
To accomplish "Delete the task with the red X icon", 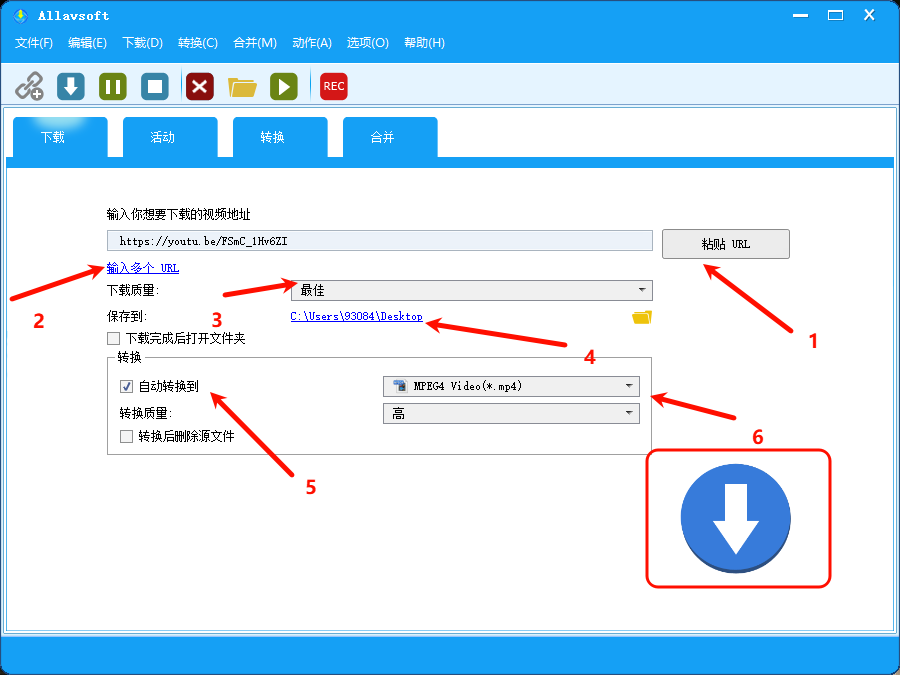I will click(x=200, y=86).
